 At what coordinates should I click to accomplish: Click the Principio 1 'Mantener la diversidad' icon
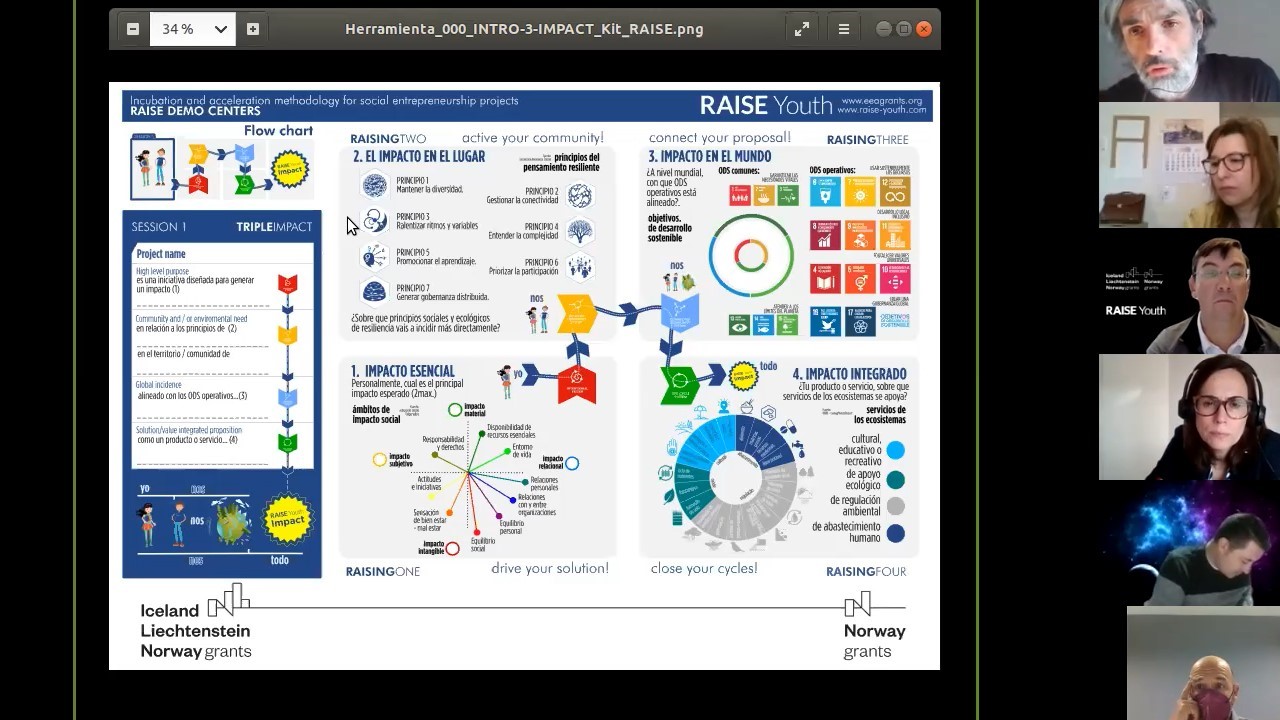374,186
